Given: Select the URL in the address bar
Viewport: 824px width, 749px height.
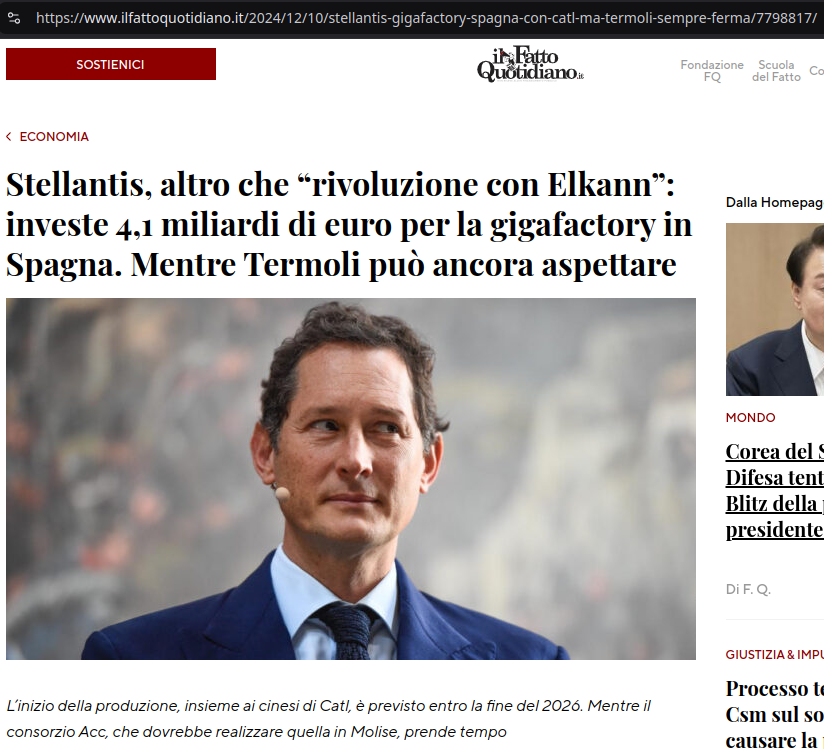Looking at the screenshot, I should coord(426,18).
